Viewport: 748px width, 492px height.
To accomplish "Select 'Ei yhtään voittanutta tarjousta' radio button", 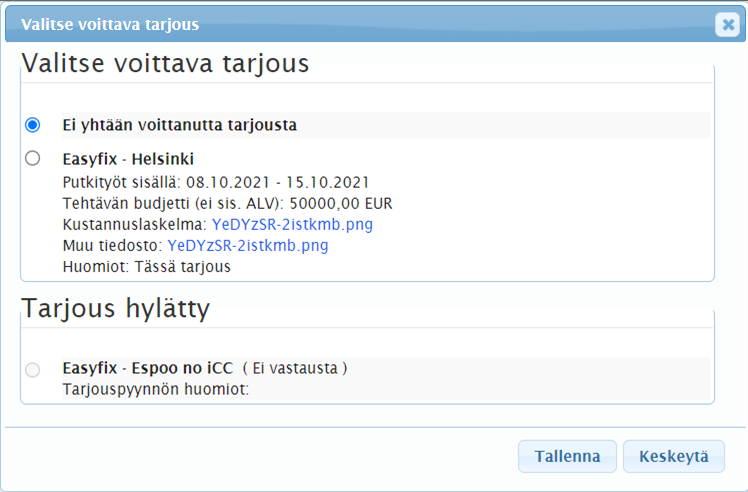I will coord(33,125).
